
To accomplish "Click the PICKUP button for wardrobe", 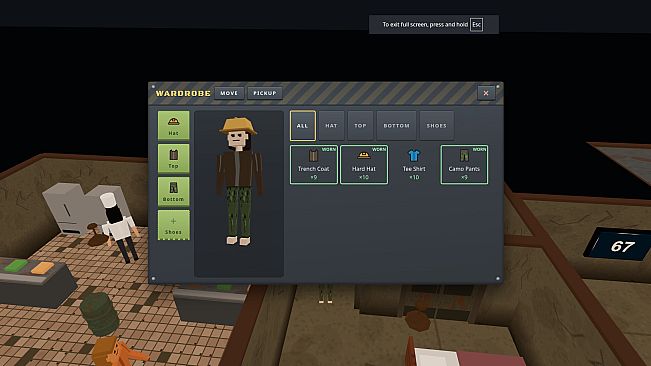I will click(265, 93).
